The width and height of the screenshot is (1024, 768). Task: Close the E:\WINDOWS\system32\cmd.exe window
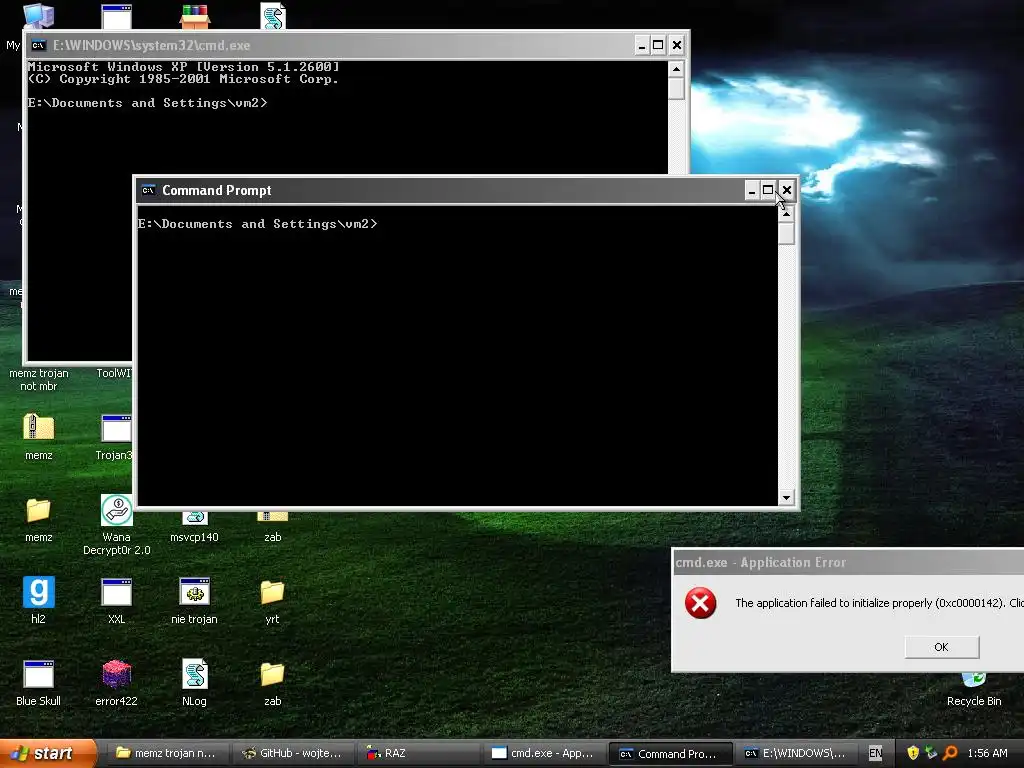point(677,45)
